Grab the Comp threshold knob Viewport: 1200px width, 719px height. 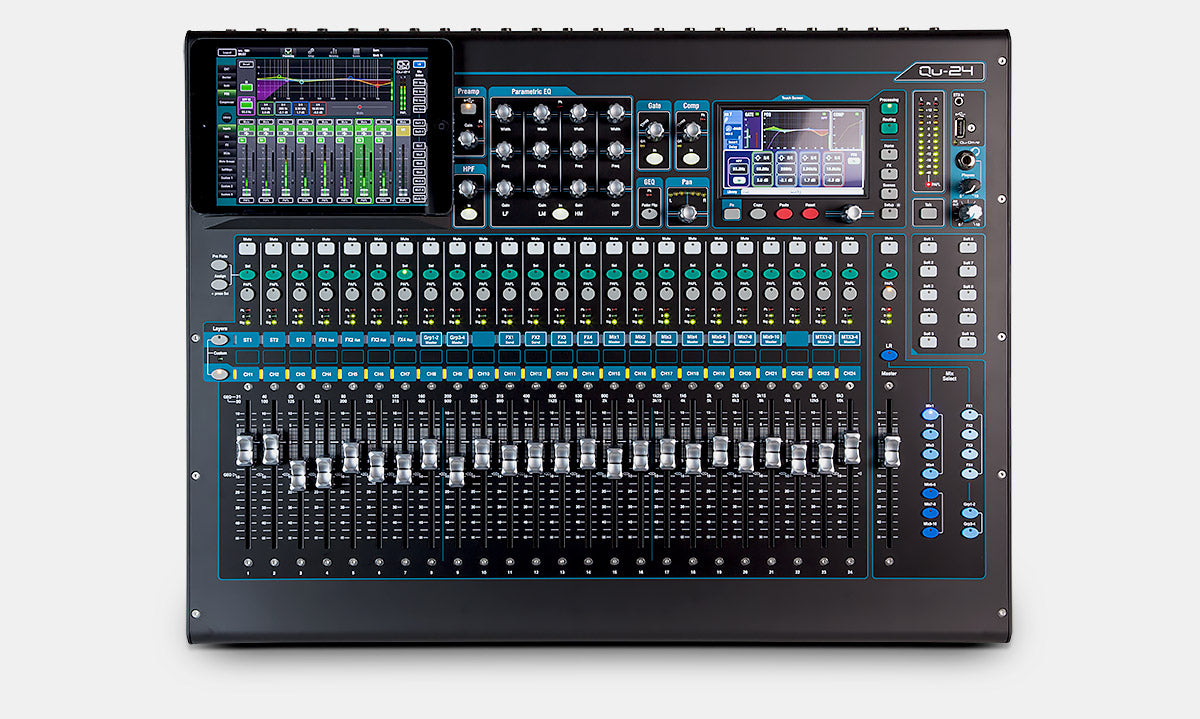692,129
